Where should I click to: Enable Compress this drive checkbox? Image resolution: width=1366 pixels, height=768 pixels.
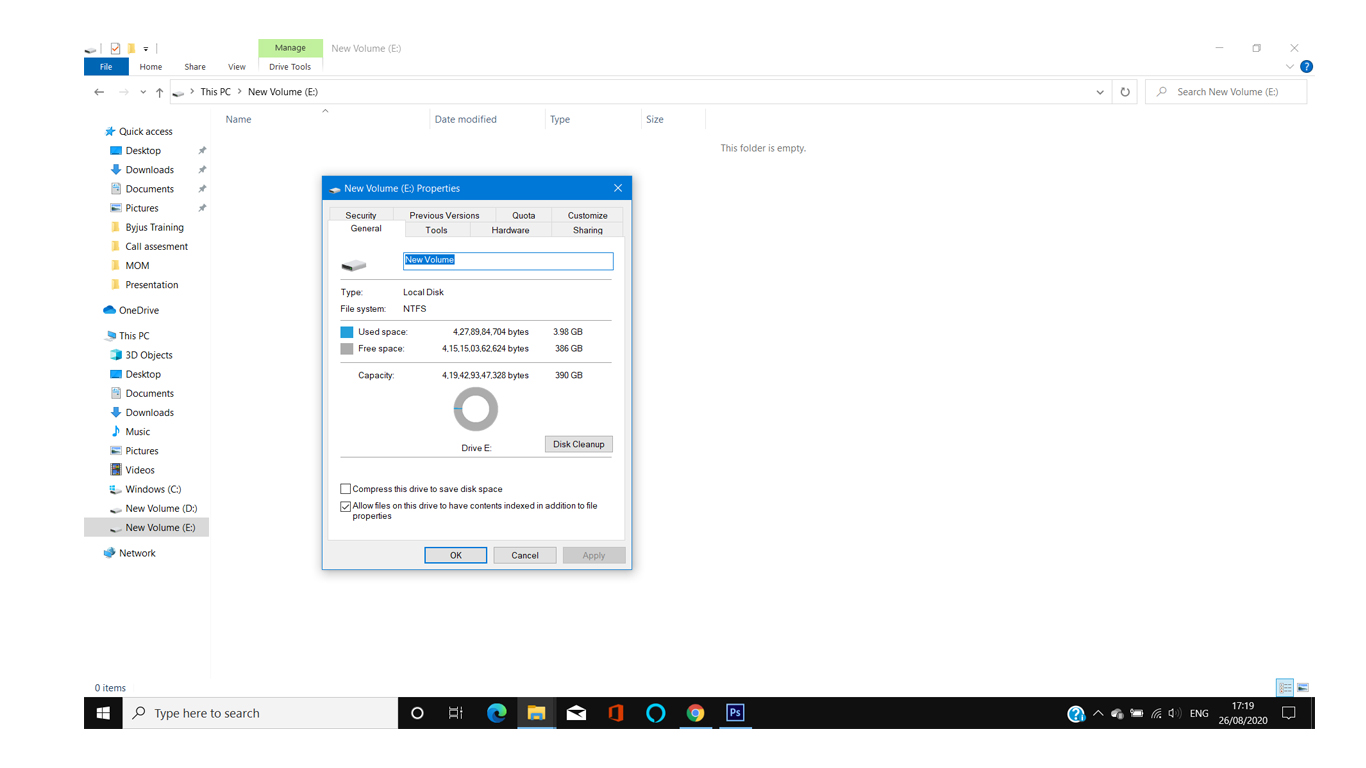click(x=346, y=489)
